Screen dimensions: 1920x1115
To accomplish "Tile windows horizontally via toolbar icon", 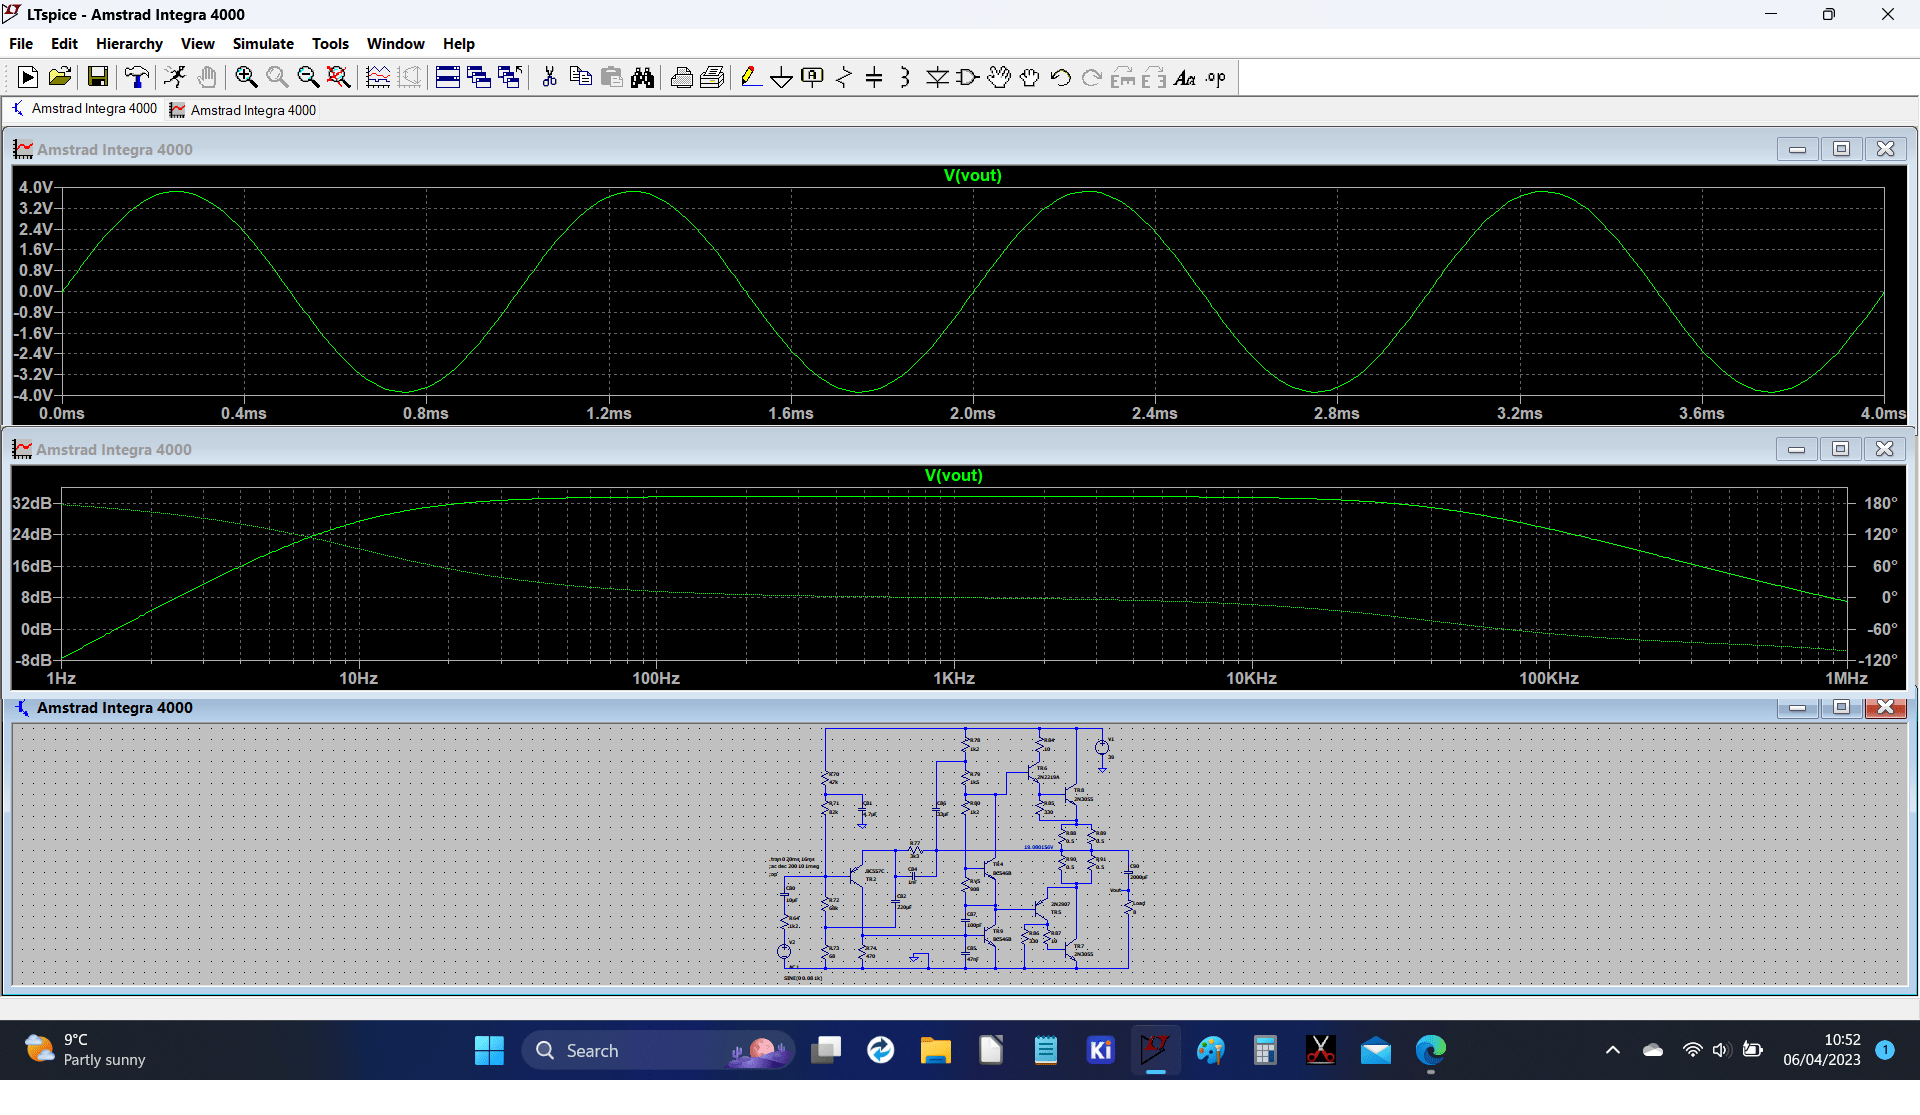I will click(x=448, y=77).
